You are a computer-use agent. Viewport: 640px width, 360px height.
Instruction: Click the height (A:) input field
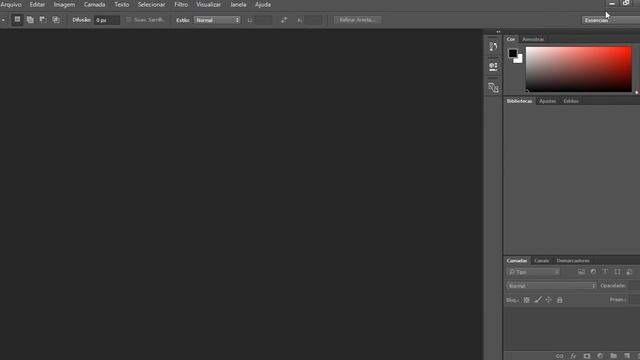tap(313, 20)
